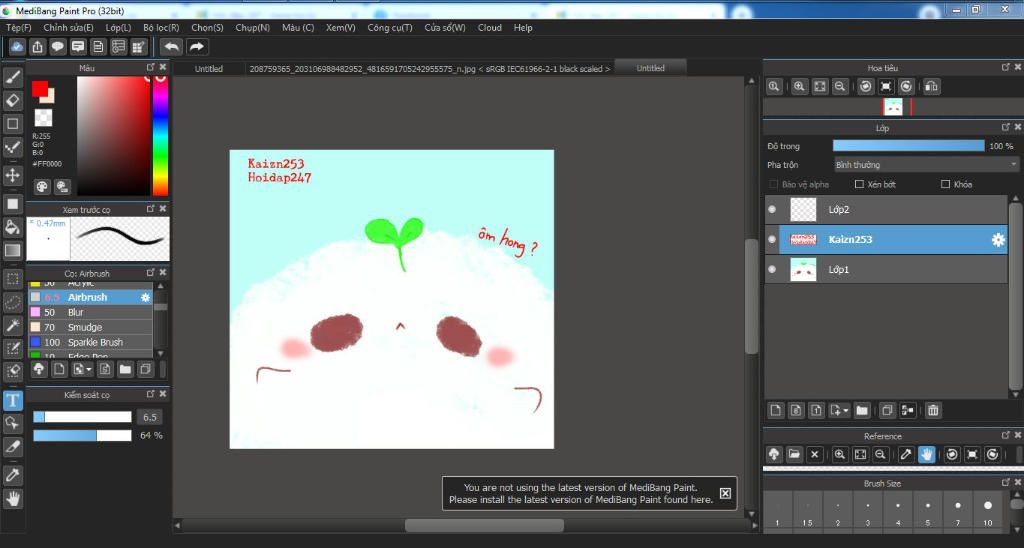Select the Lasso tool
Screen dimensions: 1024x548
[x=12, y=302]
